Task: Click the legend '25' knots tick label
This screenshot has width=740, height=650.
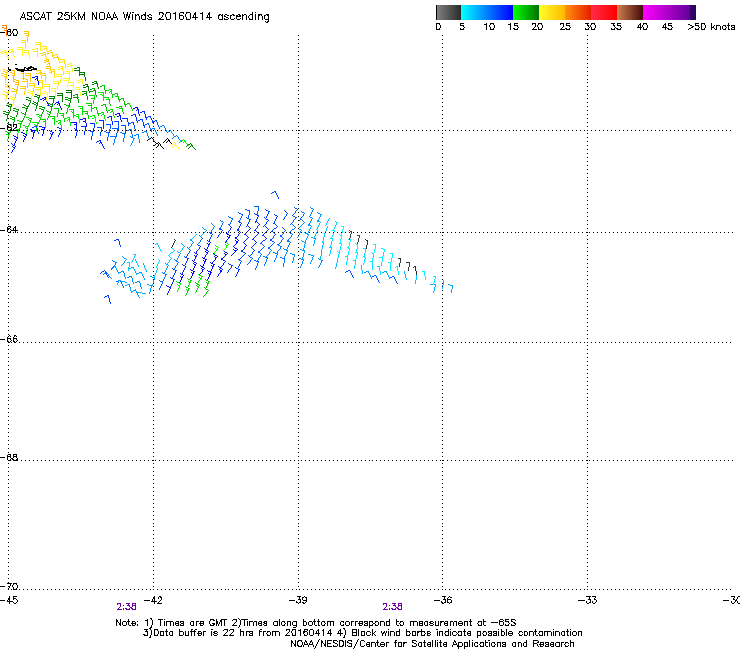Action: pos(565,27)
